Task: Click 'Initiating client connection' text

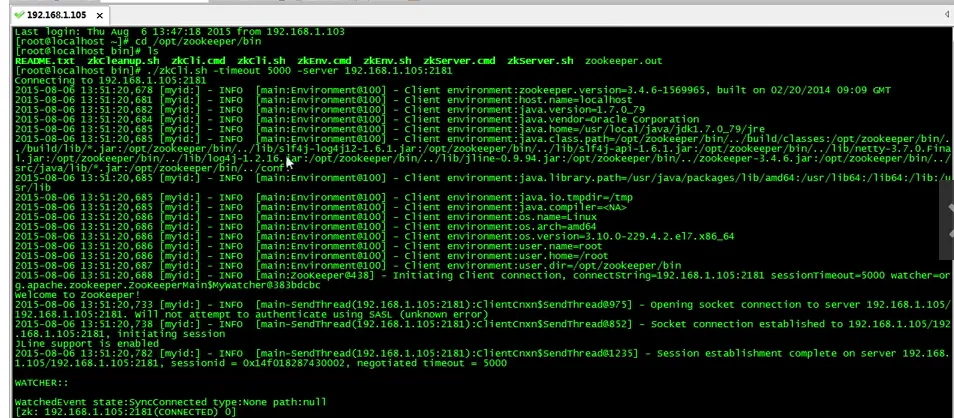Action: (x=479, y=275)
